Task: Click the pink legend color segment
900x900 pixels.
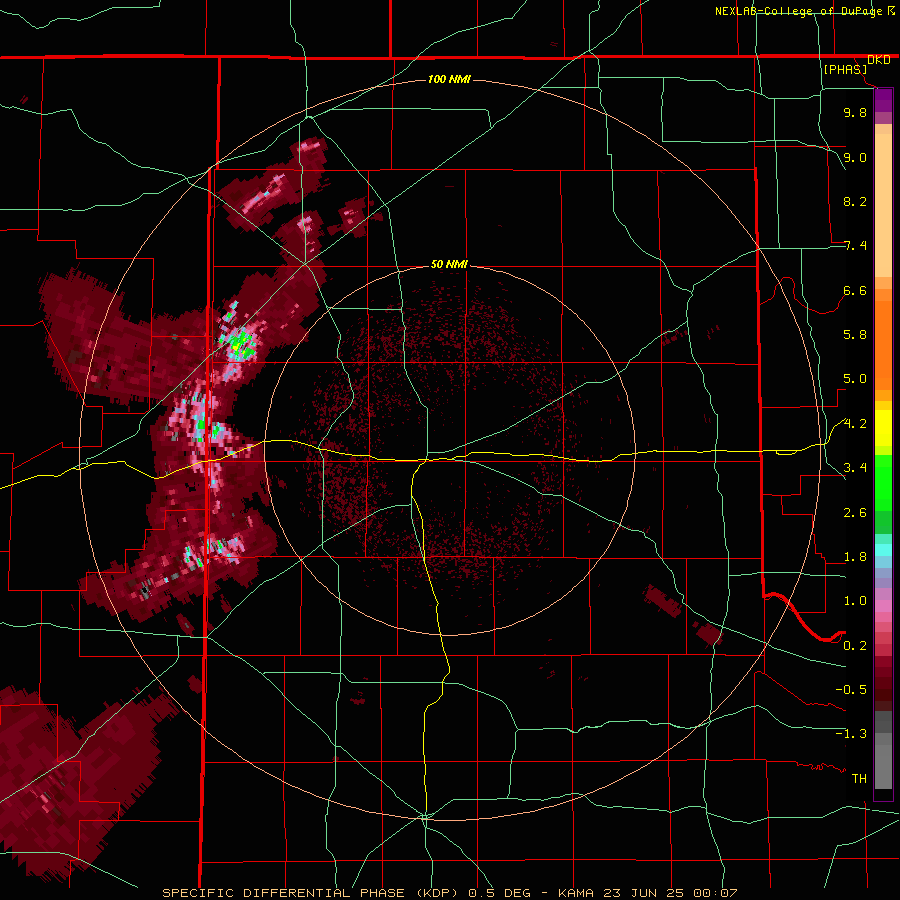Action: pyautogui.click(x=883, y=606)
